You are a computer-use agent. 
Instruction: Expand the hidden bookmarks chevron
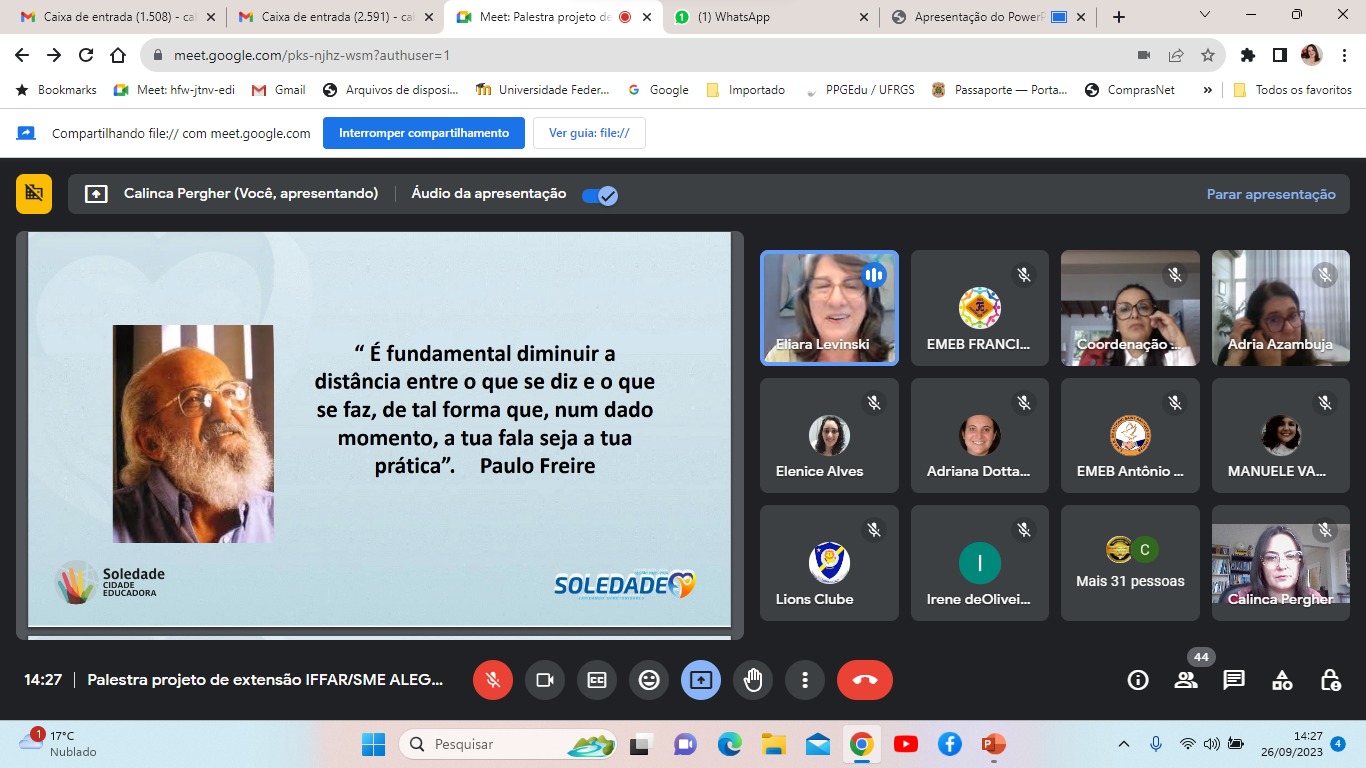coord(1207,90)
